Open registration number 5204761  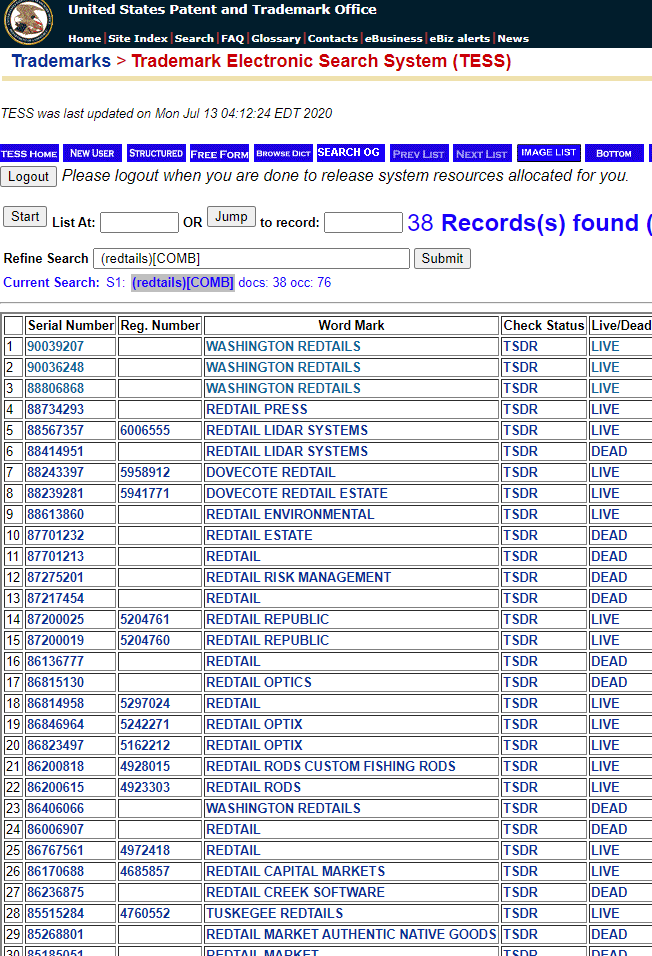pyautogui.click(x=145, y=619)
